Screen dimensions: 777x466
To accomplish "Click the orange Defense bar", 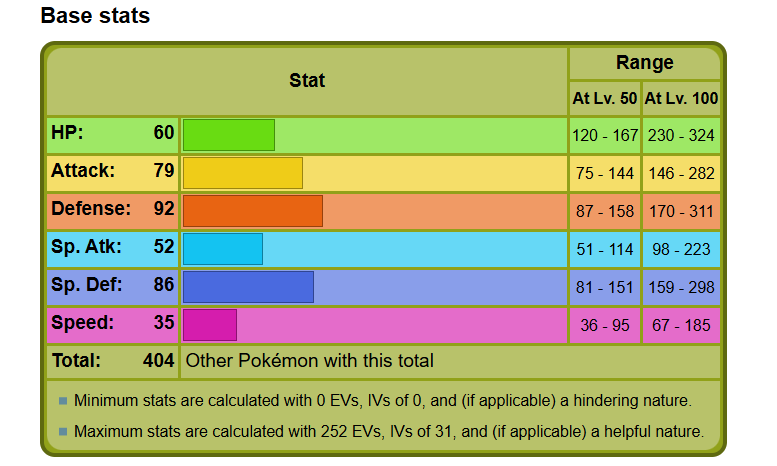I will point(253,211).
